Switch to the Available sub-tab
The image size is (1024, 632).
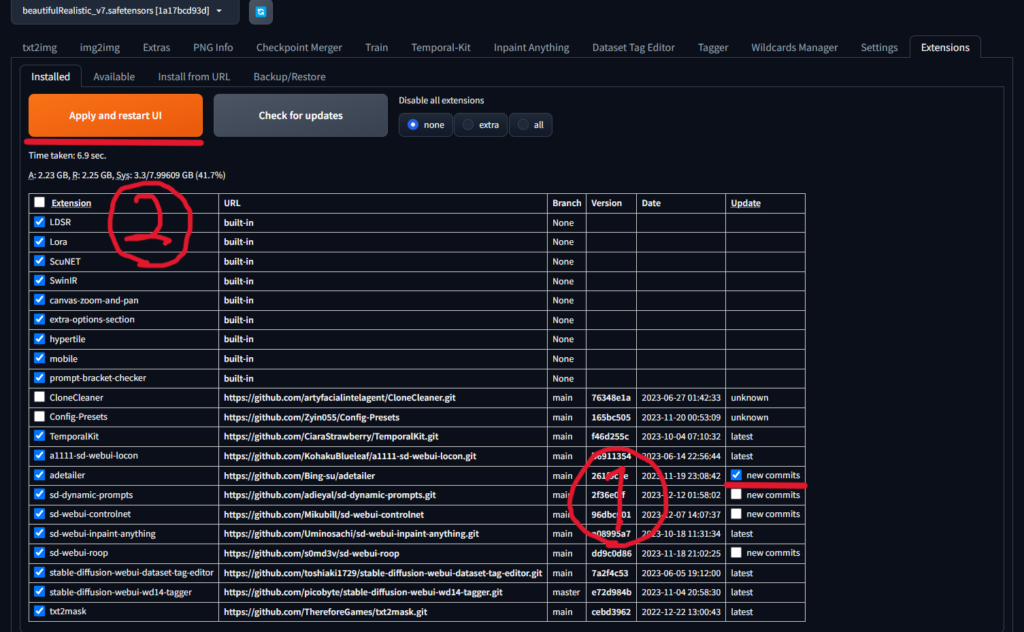pyautogui.click(x=114, y=76)
